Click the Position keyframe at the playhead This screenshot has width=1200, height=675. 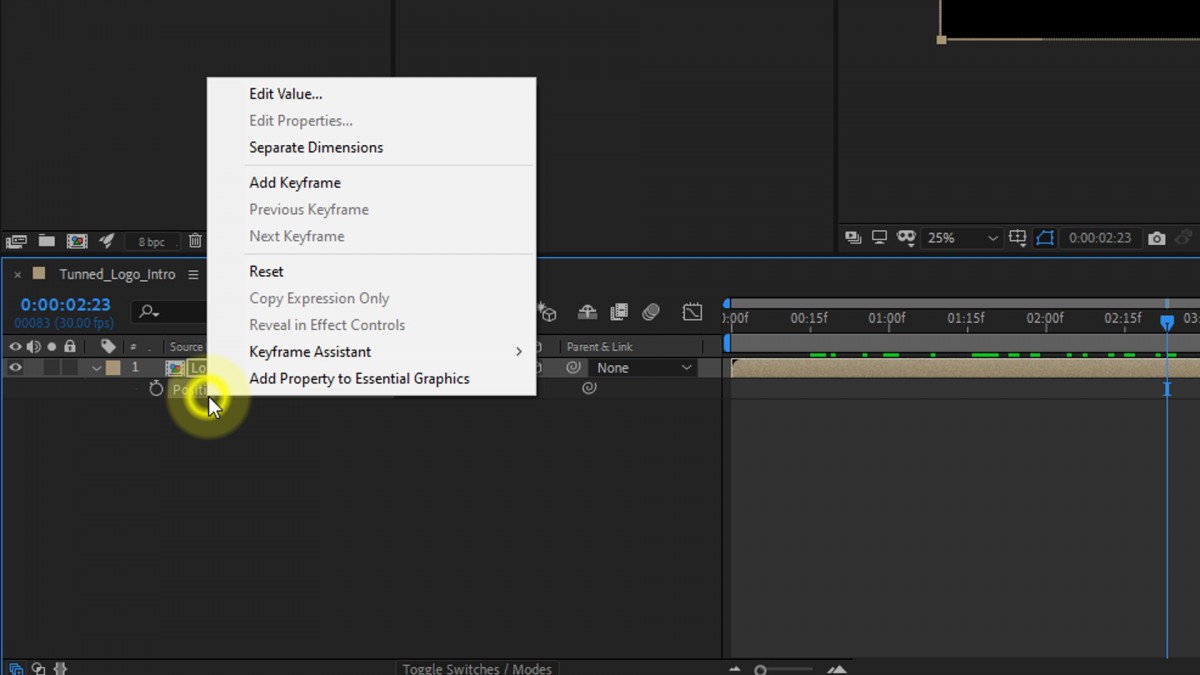coord(1167,389)
